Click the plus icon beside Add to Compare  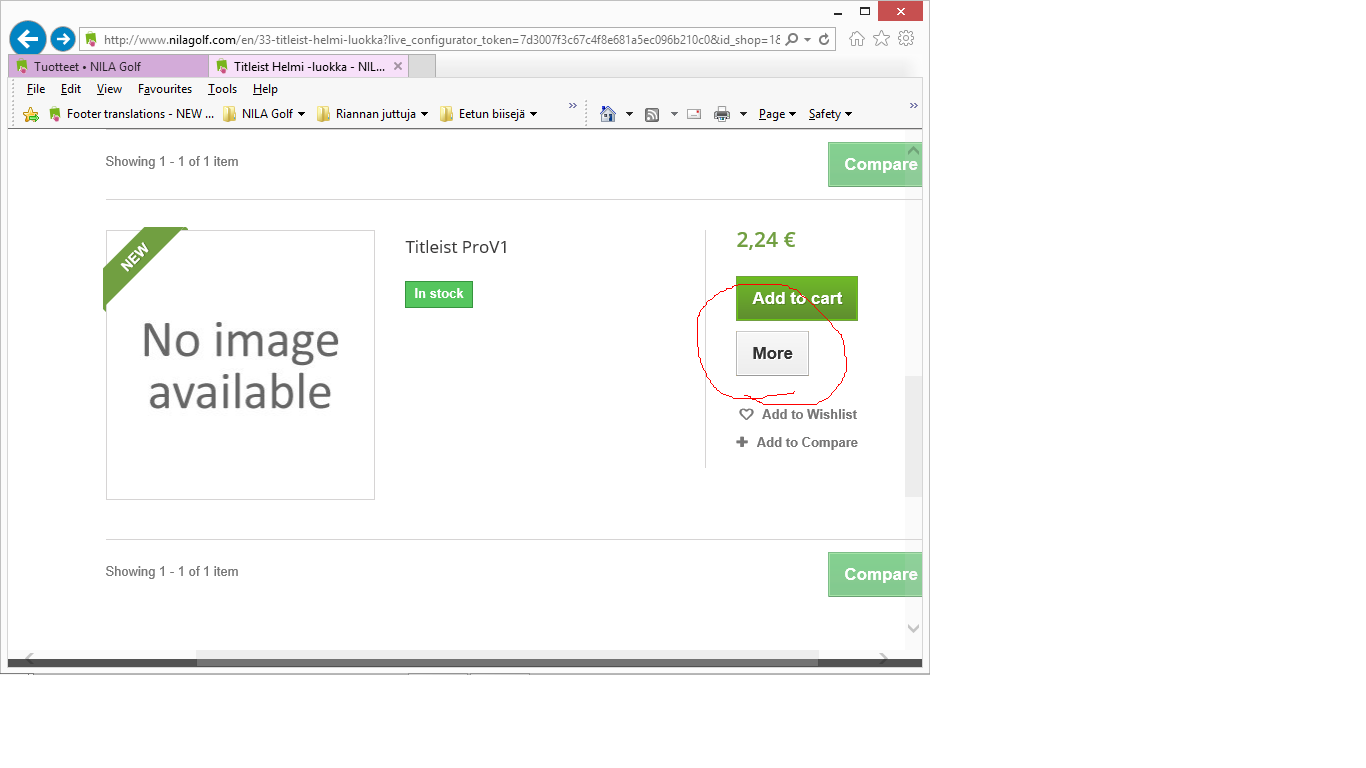tap(742, 442)
